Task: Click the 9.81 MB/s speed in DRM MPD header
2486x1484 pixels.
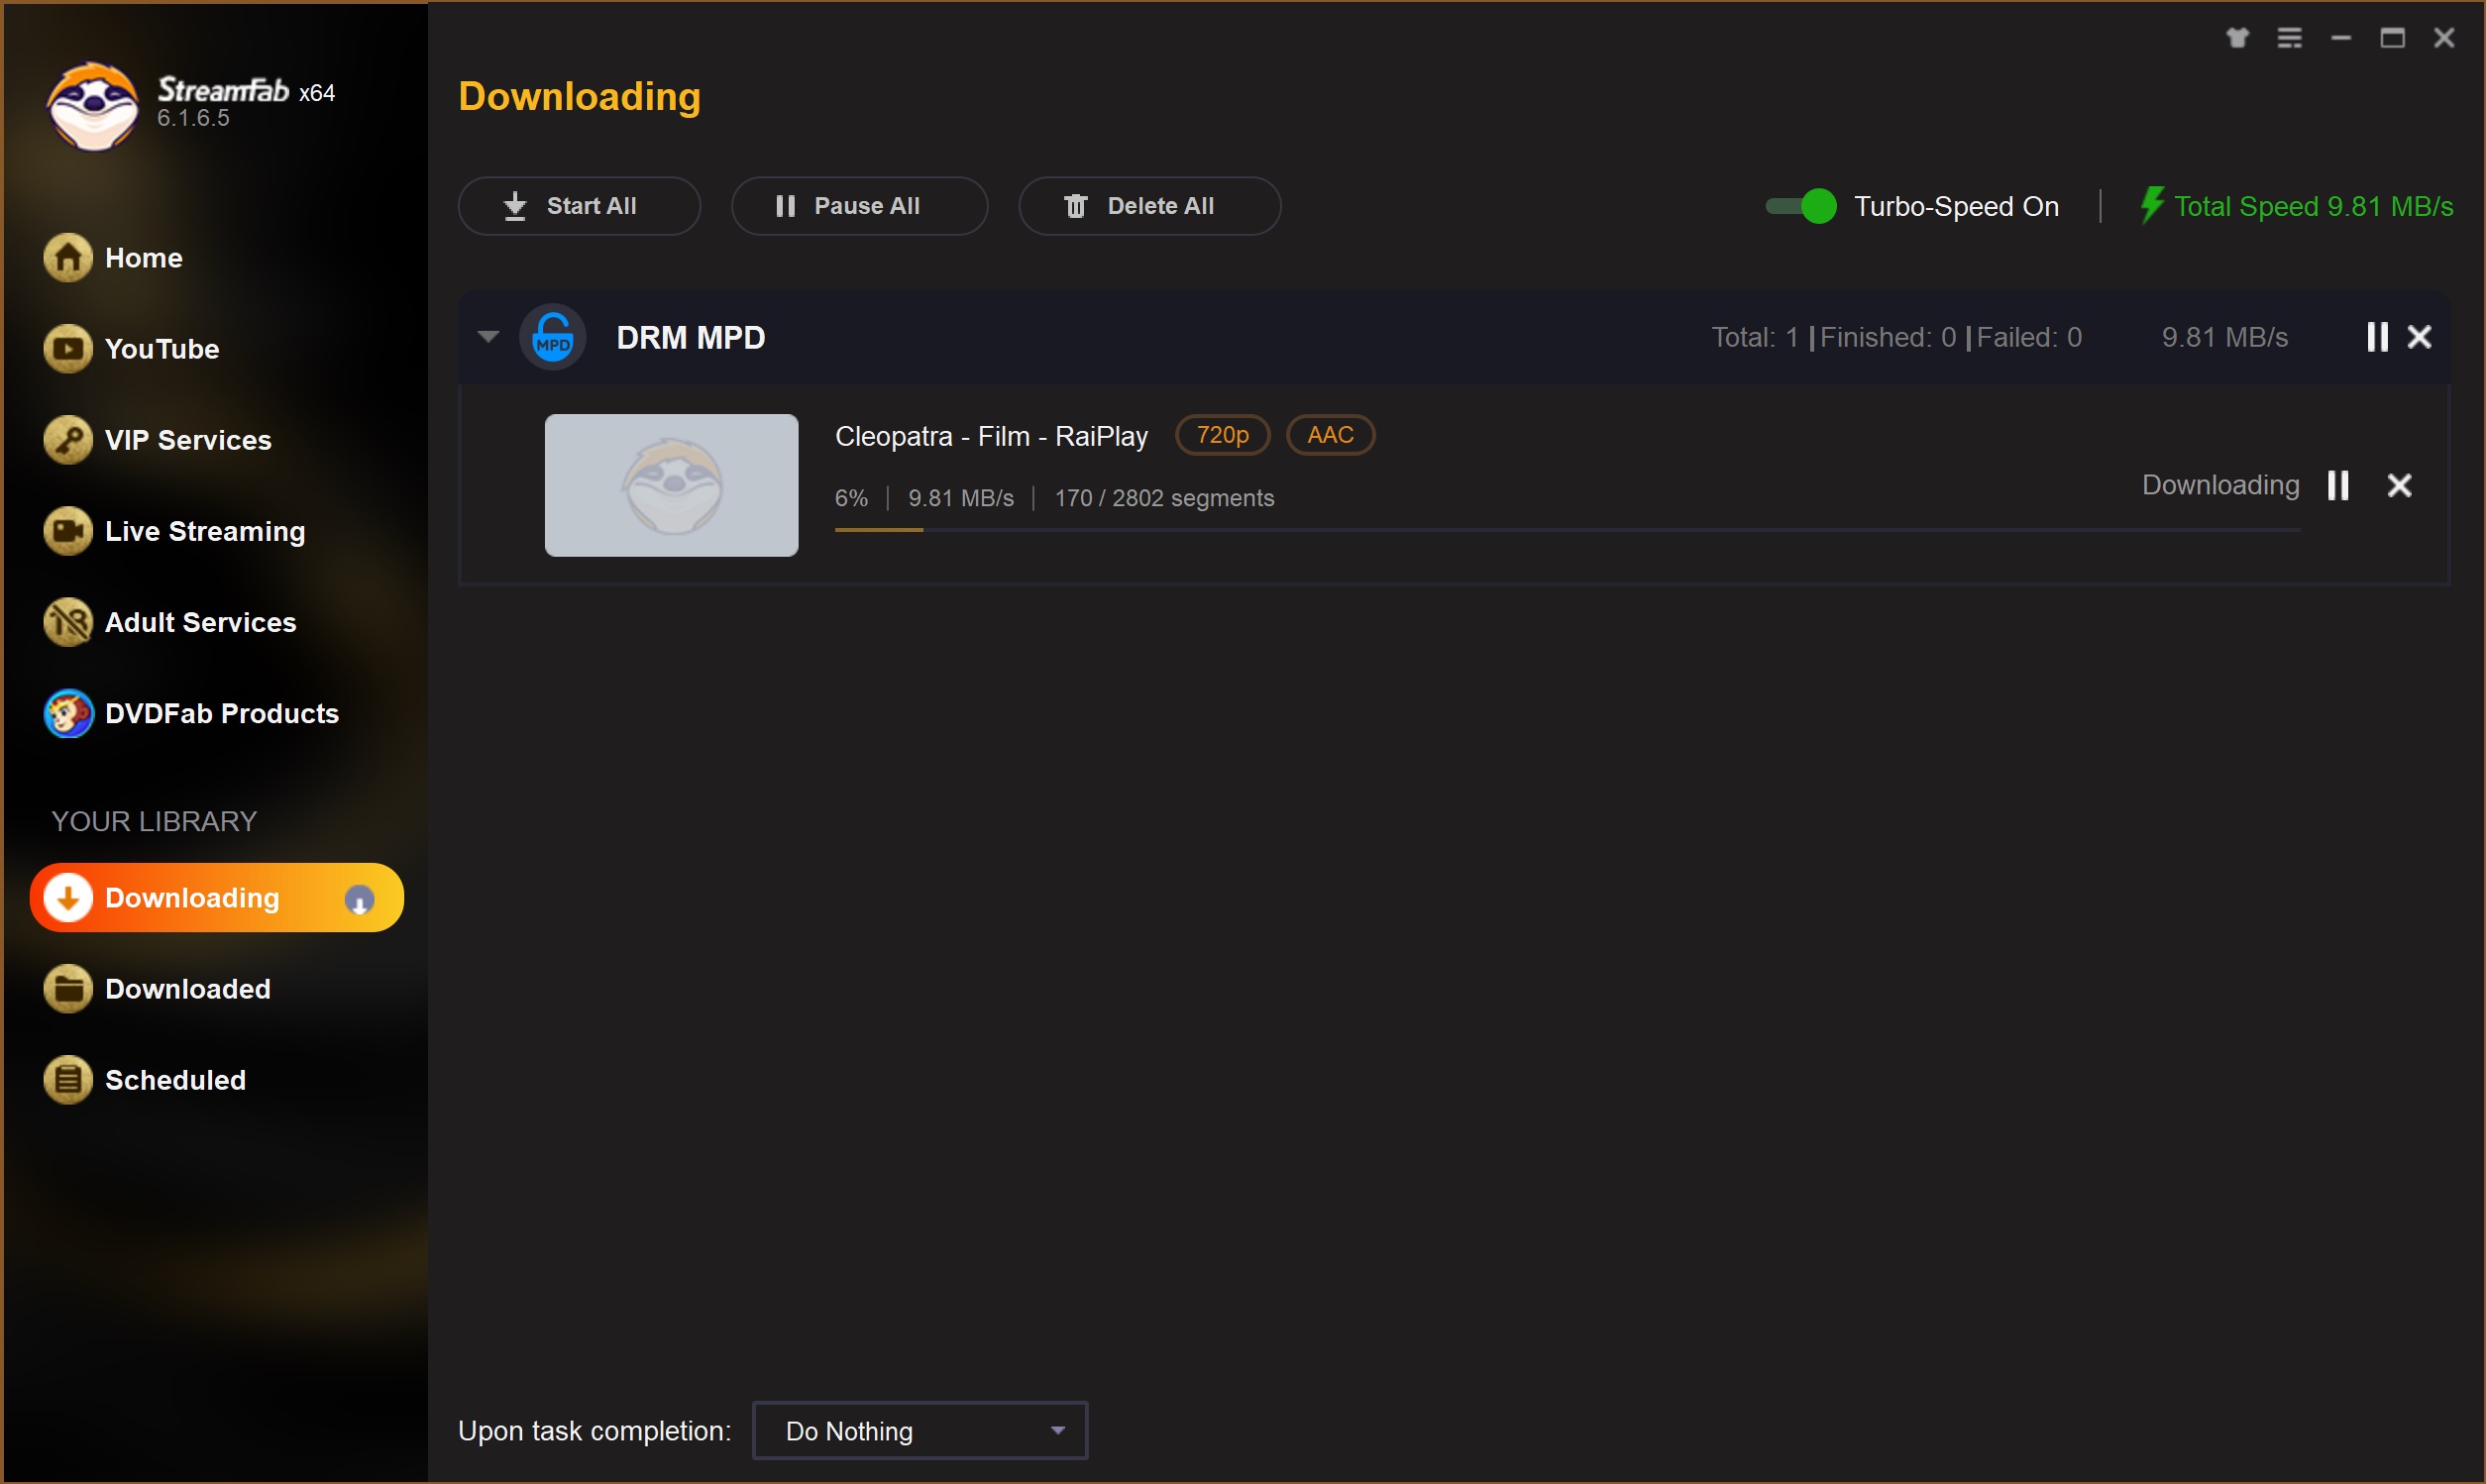Action: pyautogui.click(x=2224, y=337)
